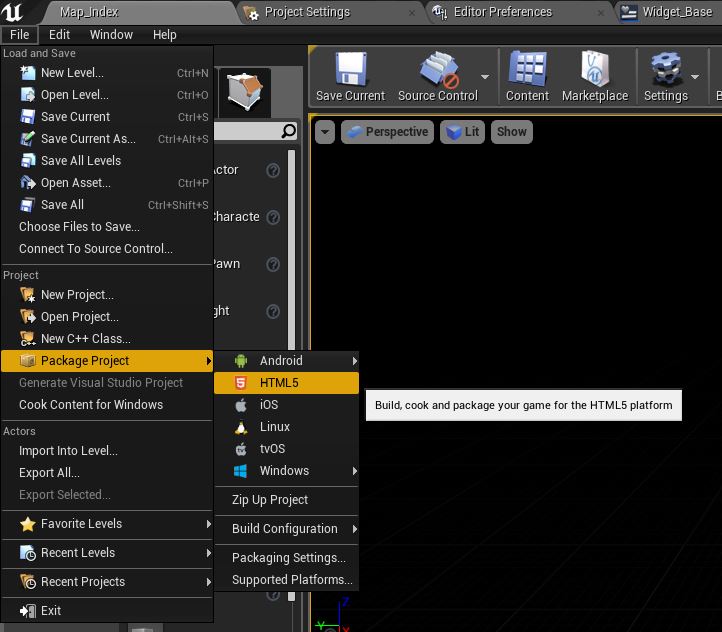
Task: Expand Recent Levels submenu
Action: click(x=107, y=553)
